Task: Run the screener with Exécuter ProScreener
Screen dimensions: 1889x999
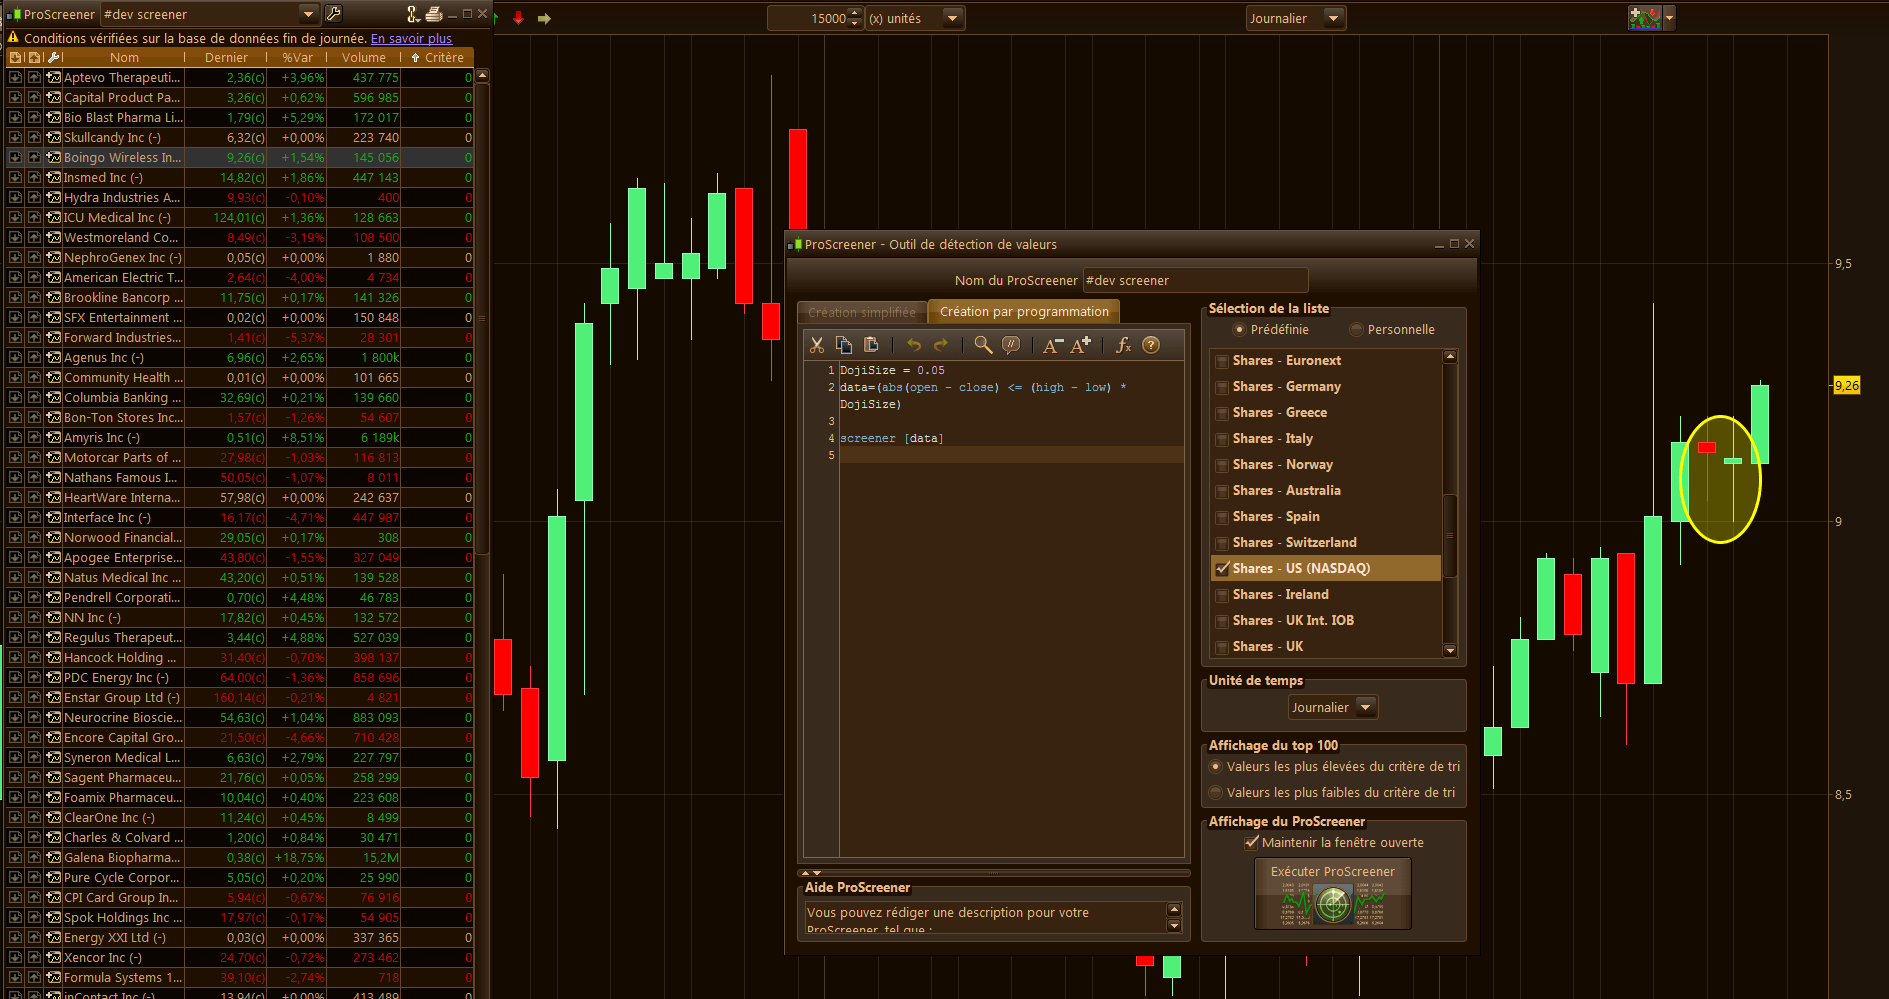Action: tap(1333, 894)
